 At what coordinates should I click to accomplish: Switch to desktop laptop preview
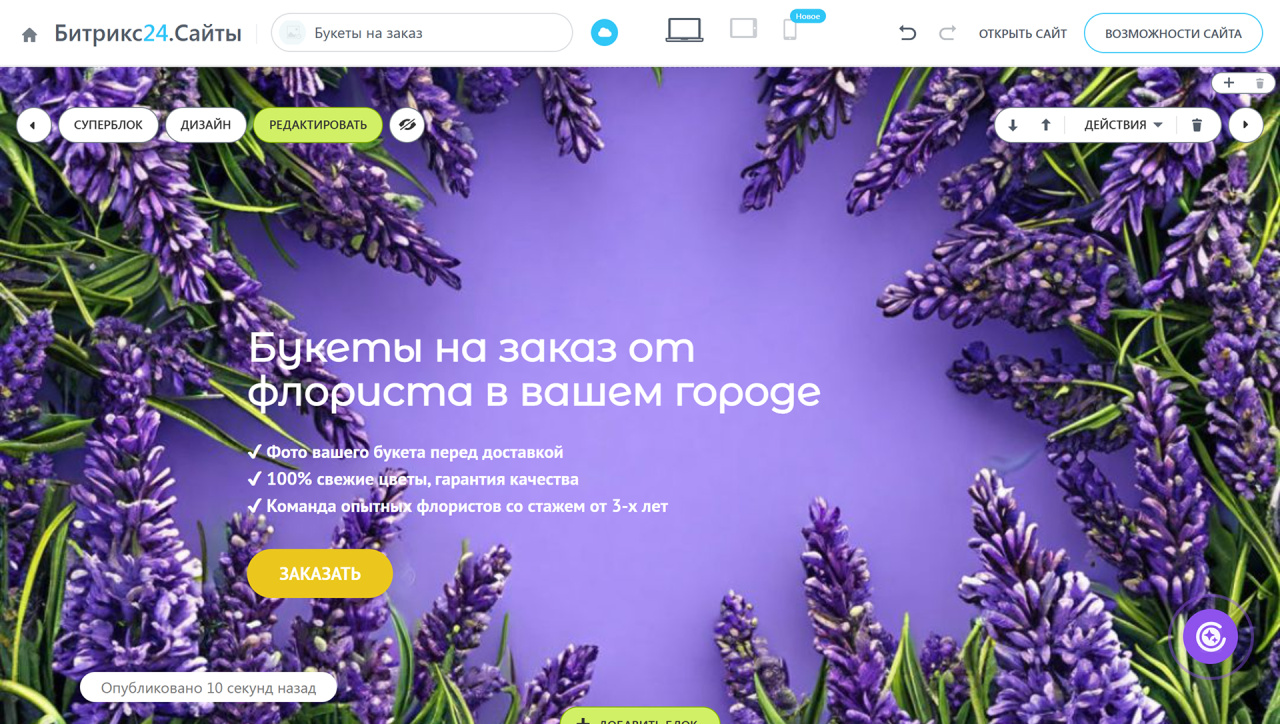[684, 30]
